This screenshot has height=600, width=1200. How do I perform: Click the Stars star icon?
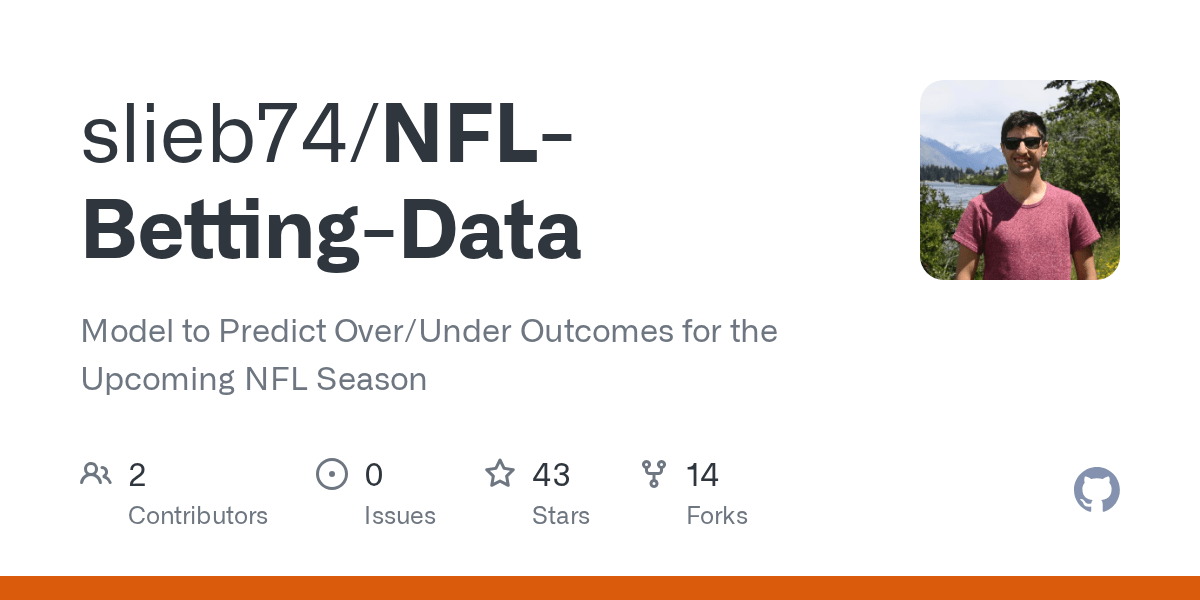click(x=500, y=473)
